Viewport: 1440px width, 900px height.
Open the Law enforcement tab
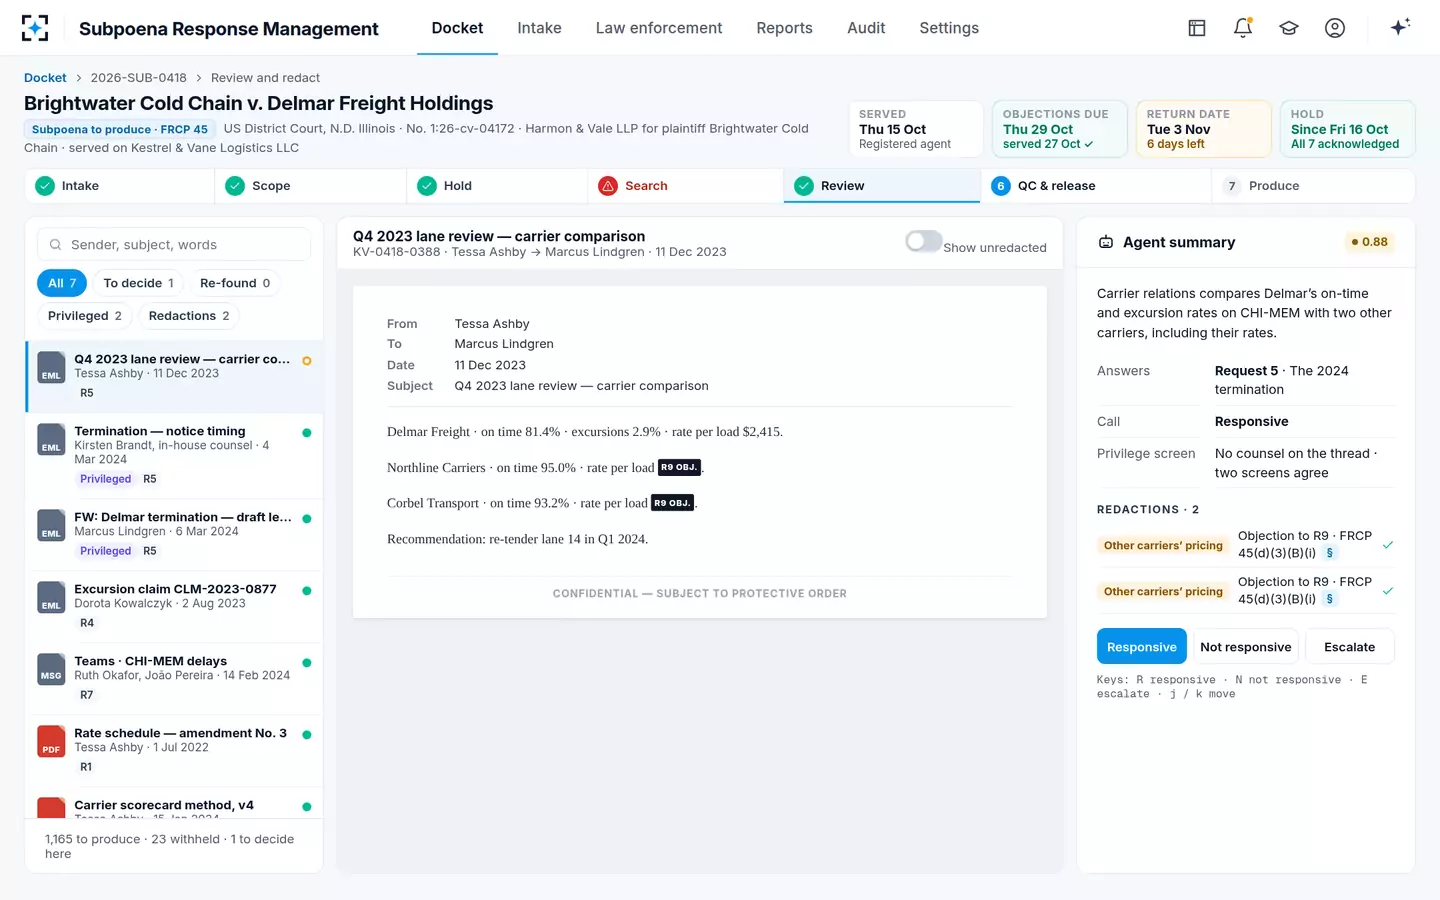pyautogui.click(x=659, y=28)
